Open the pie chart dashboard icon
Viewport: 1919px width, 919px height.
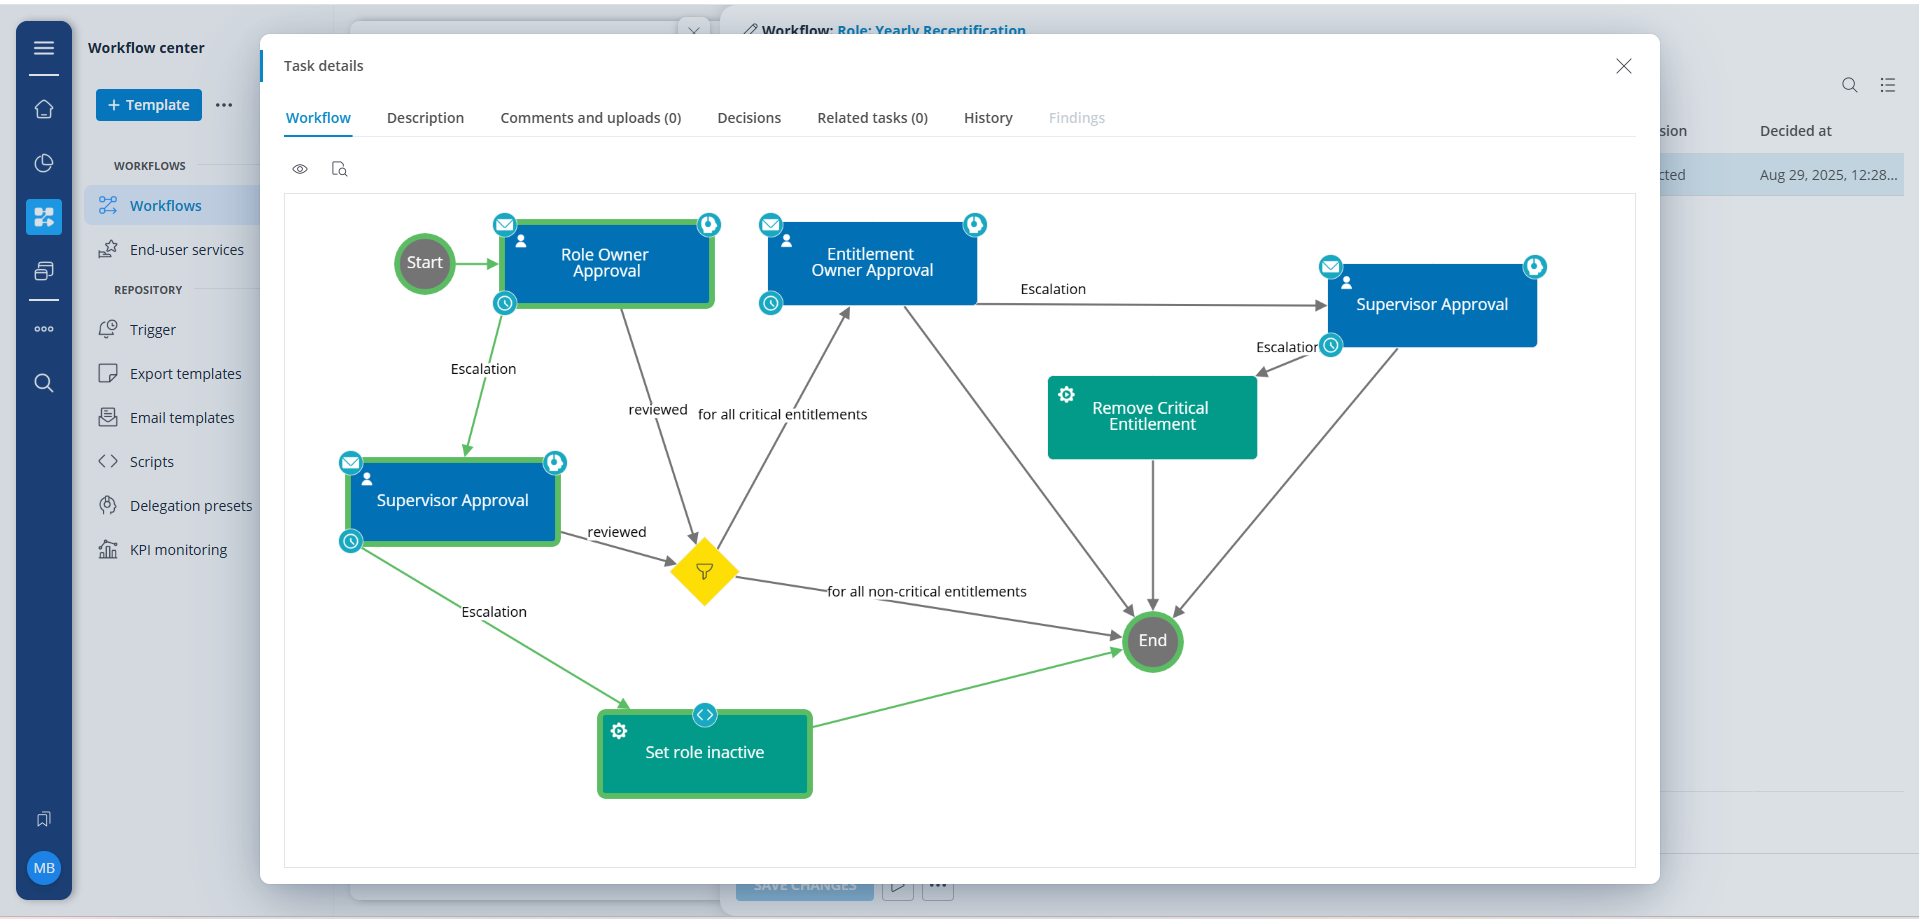click(x=44, y=163)
